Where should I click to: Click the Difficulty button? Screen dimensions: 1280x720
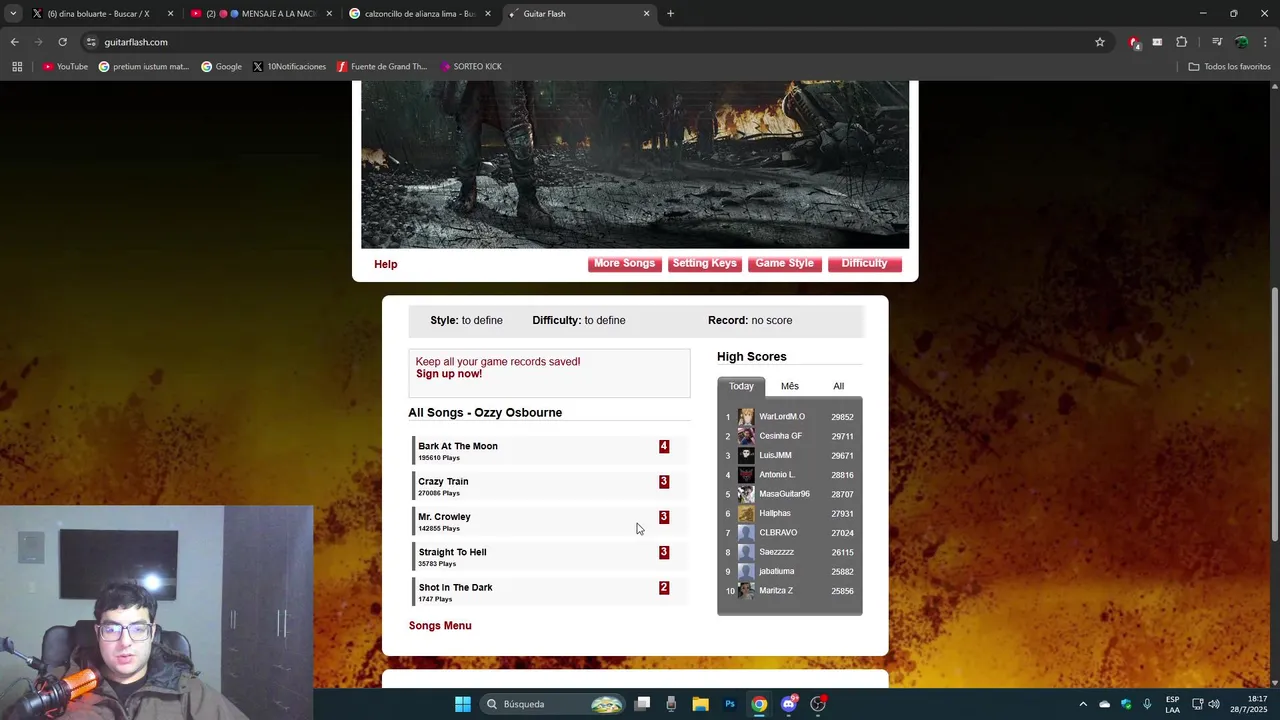[x=864, y=264]
